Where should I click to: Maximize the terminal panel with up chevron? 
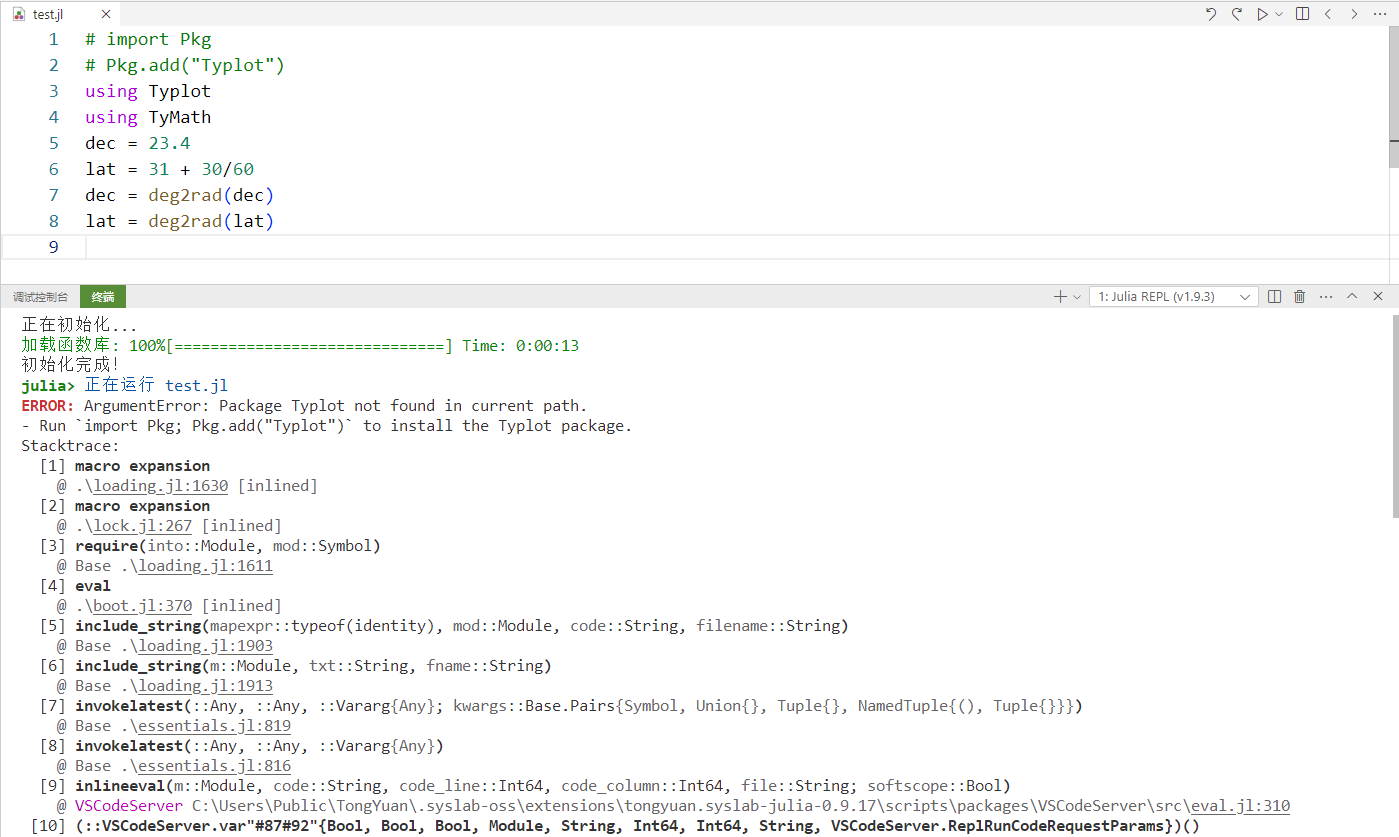1352,297
